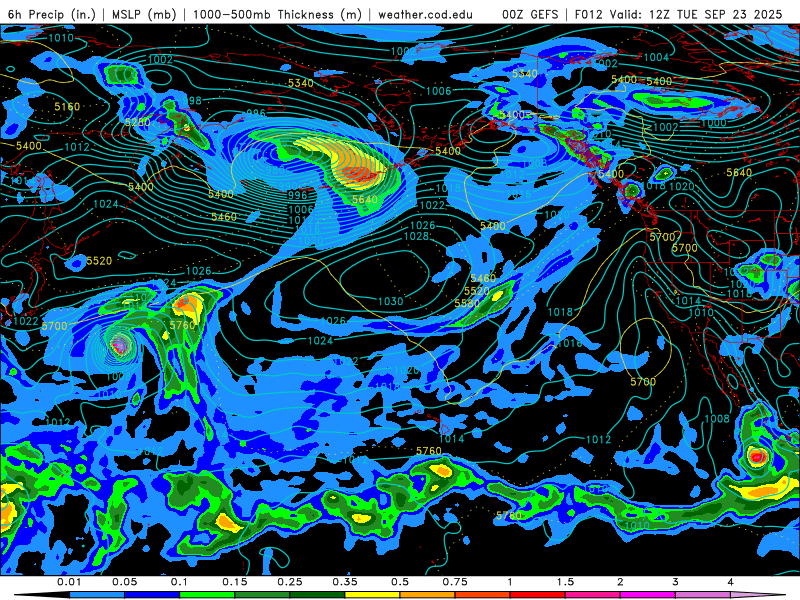Click the '1000-500mb Thickness (m)' header label

pyautogui.click(x=277, y=14)
